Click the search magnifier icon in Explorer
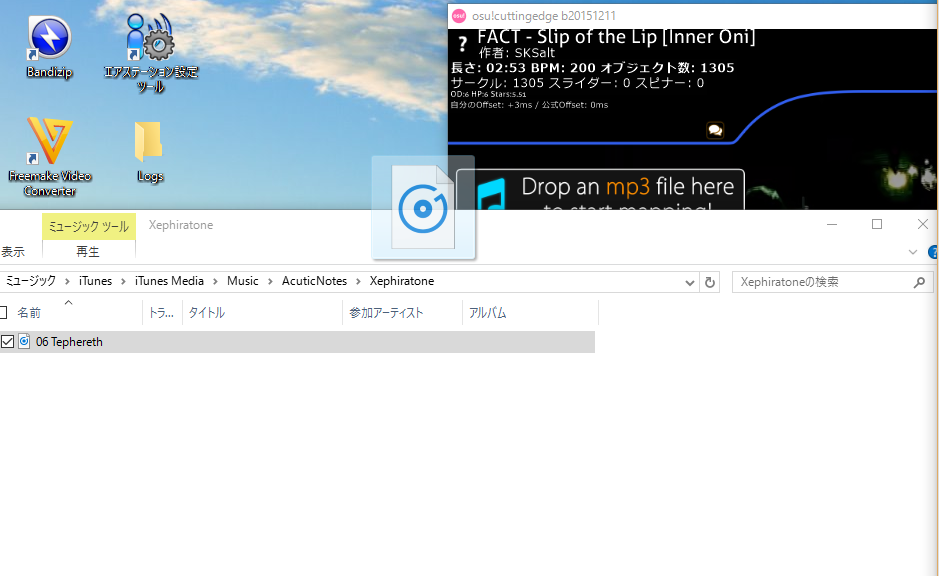Viewport: 939px width, 576px height. pyautogui.click(x=919, y=282)
